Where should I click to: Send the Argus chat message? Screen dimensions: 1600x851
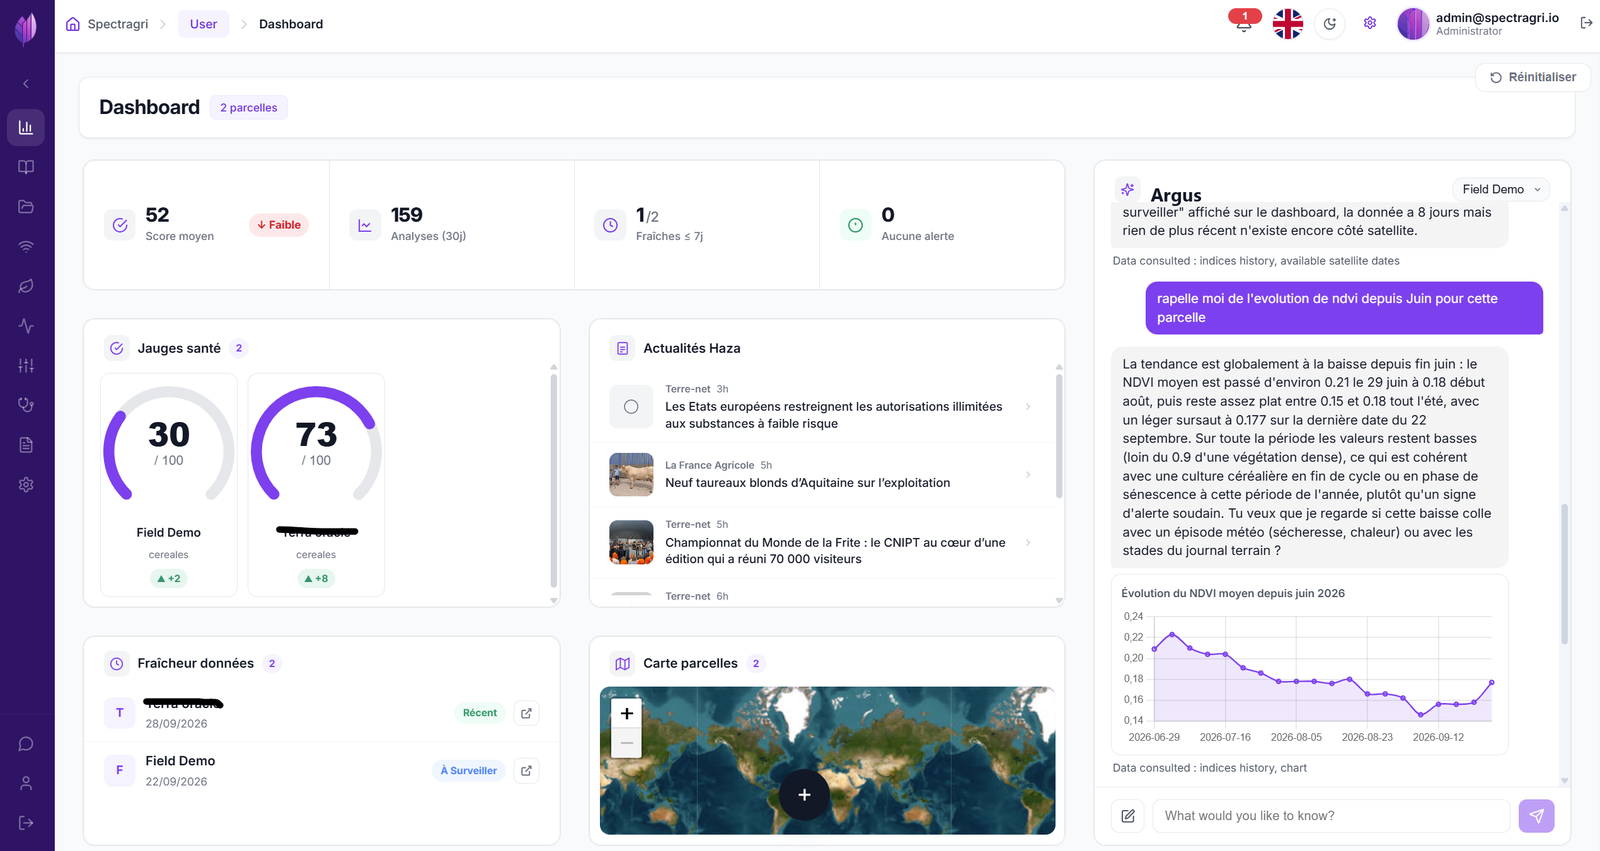pos(1536,816)
